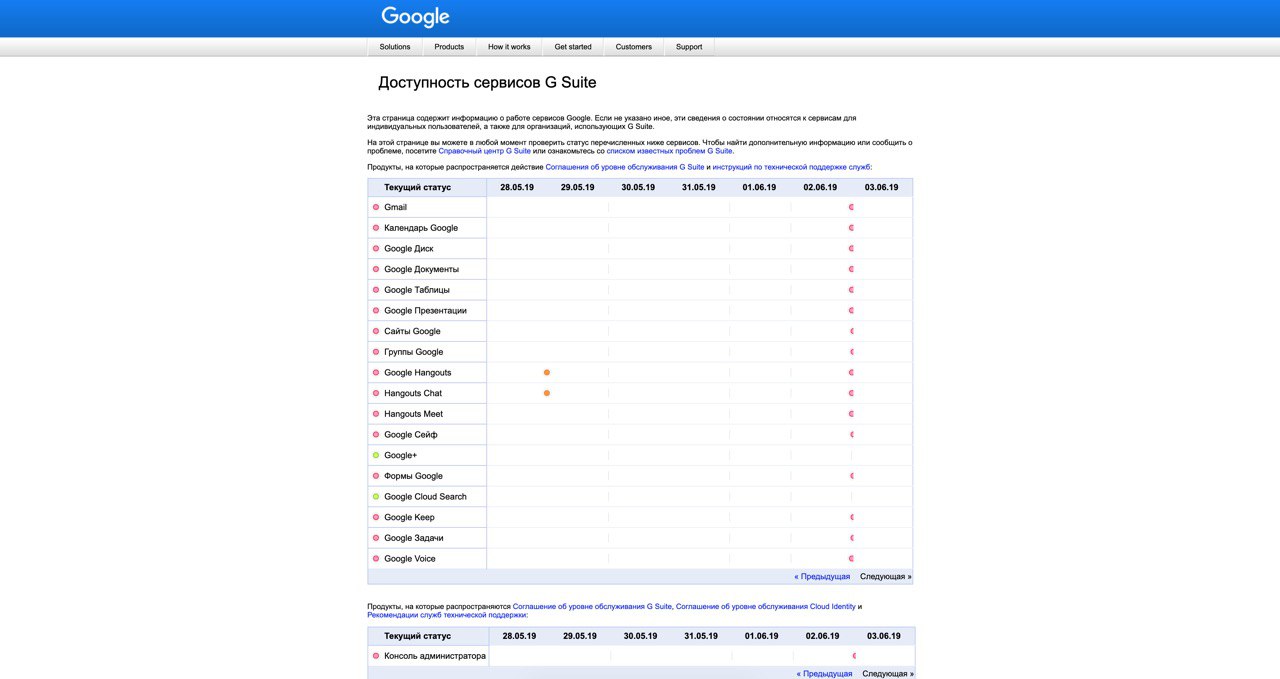The height and width of the screenshot is (679, 1280).
Task: Click status dot beside Google Документы
Action: (376, 269)
